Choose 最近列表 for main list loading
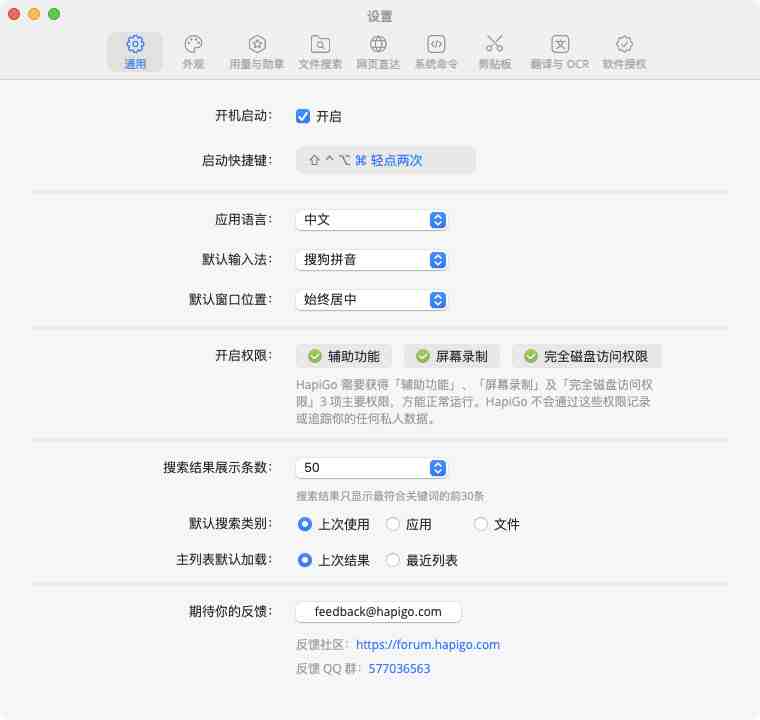 tap(393, 560)
